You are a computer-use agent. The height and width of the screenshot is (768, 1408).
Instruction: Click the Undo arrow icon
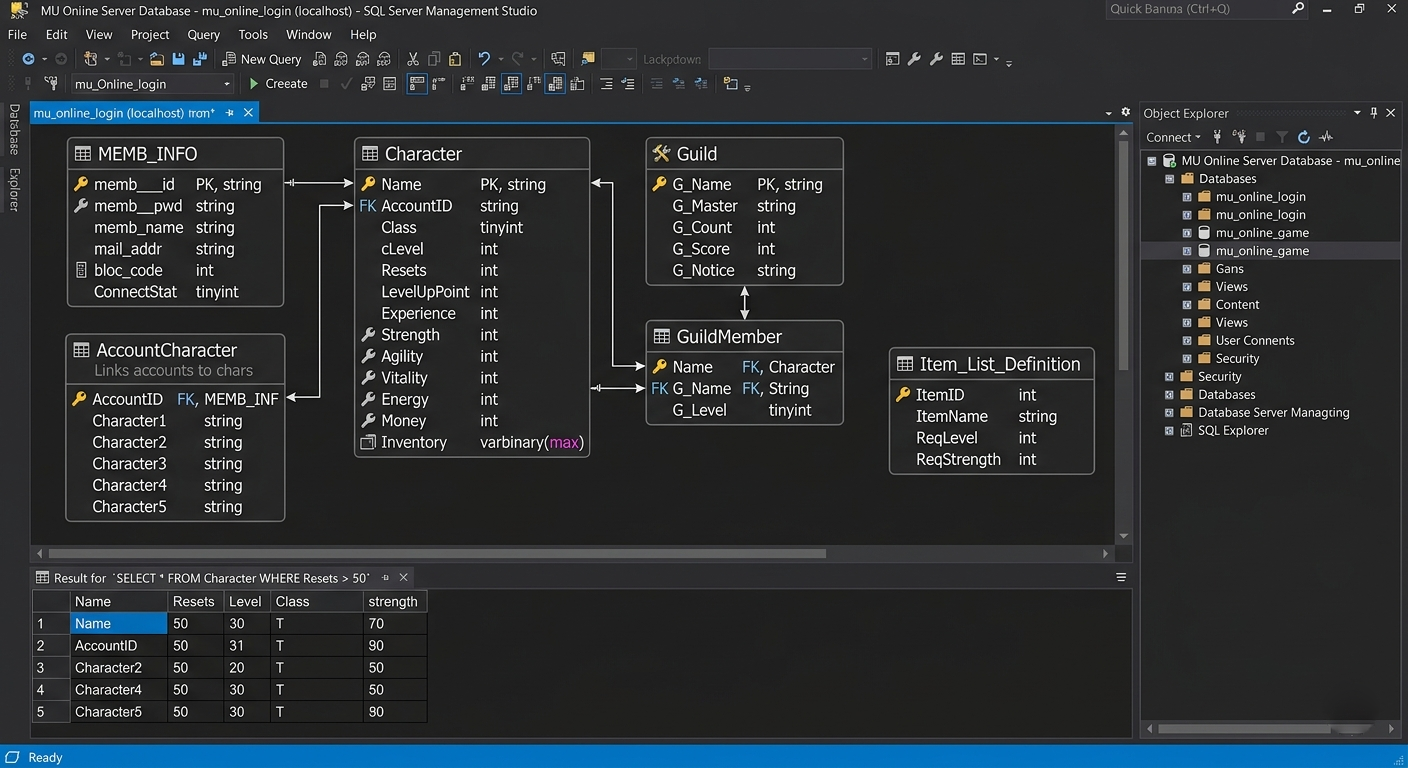484,59
